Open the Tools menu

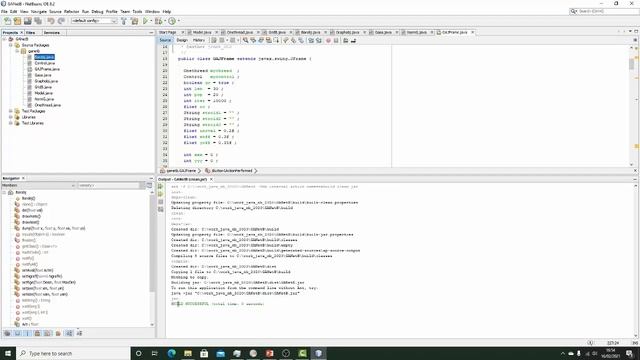(137, 11)
